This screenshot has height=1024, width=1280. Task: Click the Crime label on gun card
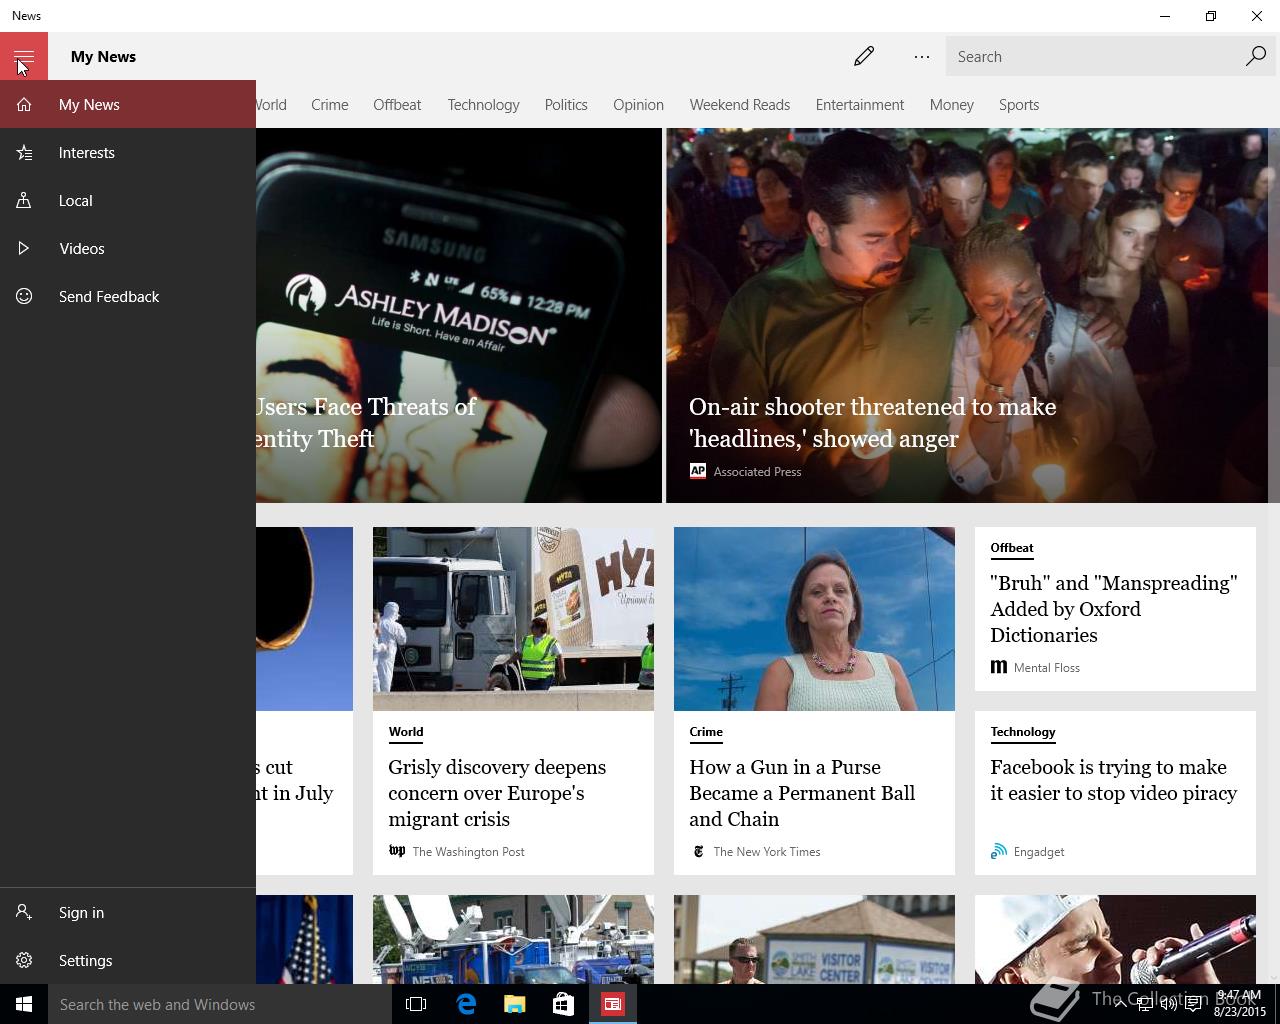pyautogui.click(x=705, y=732)
